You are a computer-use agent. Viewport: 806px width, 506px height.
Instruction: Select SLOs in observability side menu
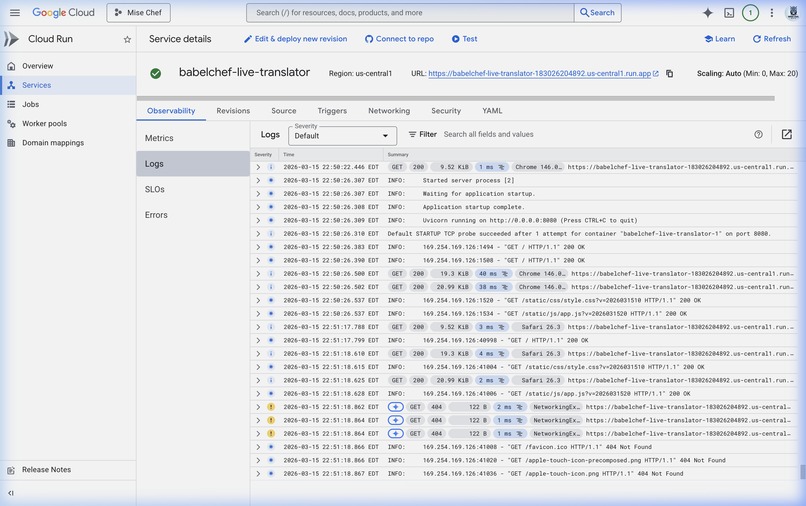193,189
